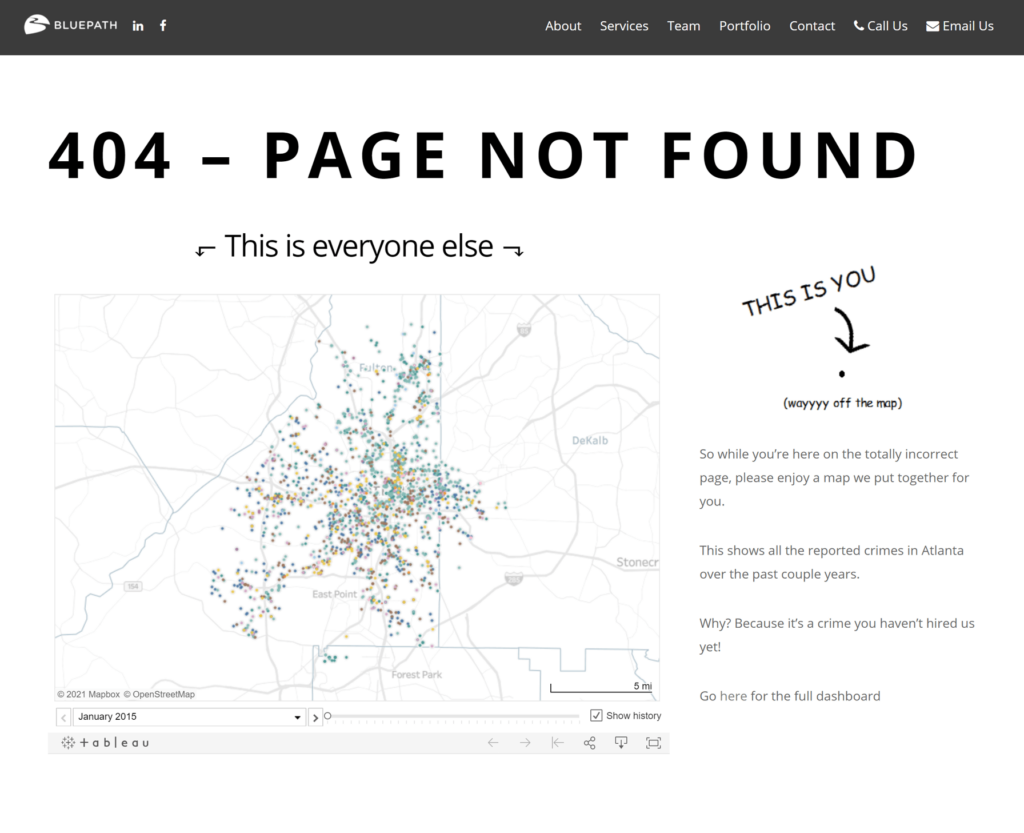Click the Email Us link
The height and width of the screenshot is (833, 1024).
click(960, 26)
